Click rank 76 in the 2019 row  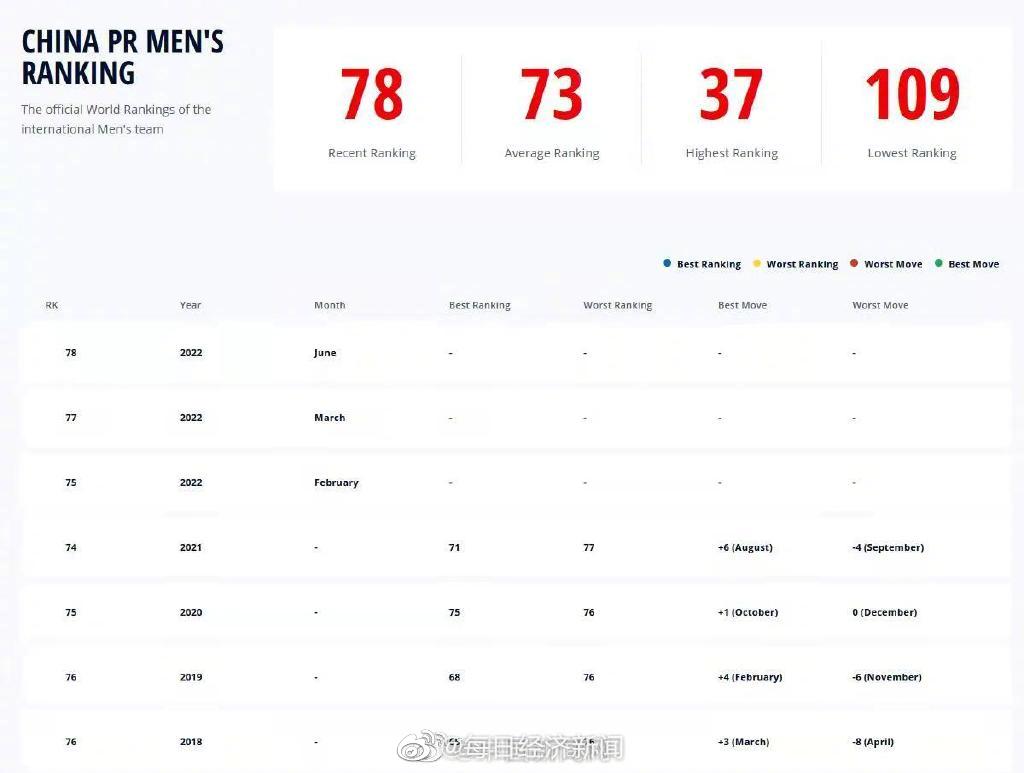71,678
